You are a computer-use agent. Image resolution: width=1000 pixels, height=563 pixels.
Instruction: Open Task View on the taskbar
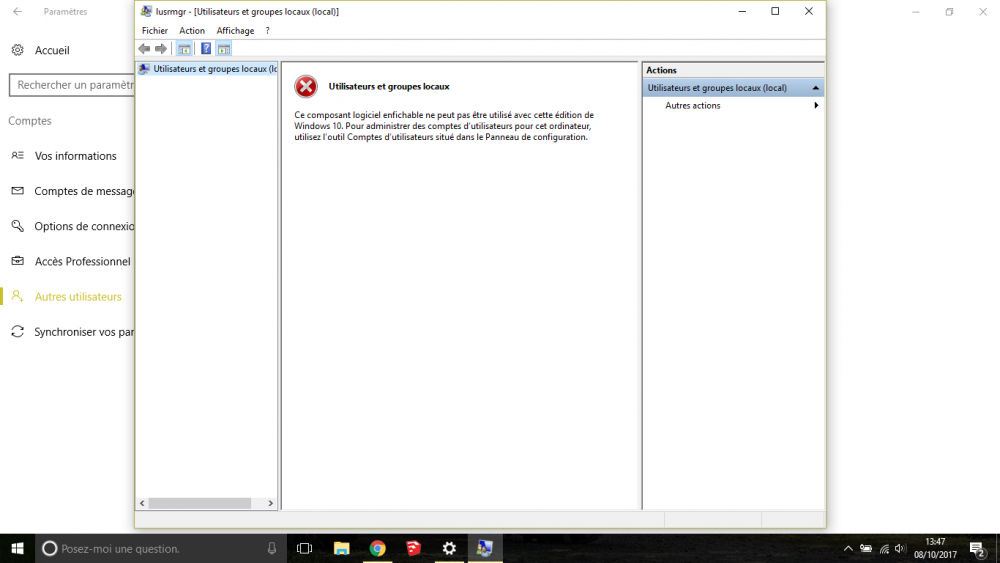[305, 548]
